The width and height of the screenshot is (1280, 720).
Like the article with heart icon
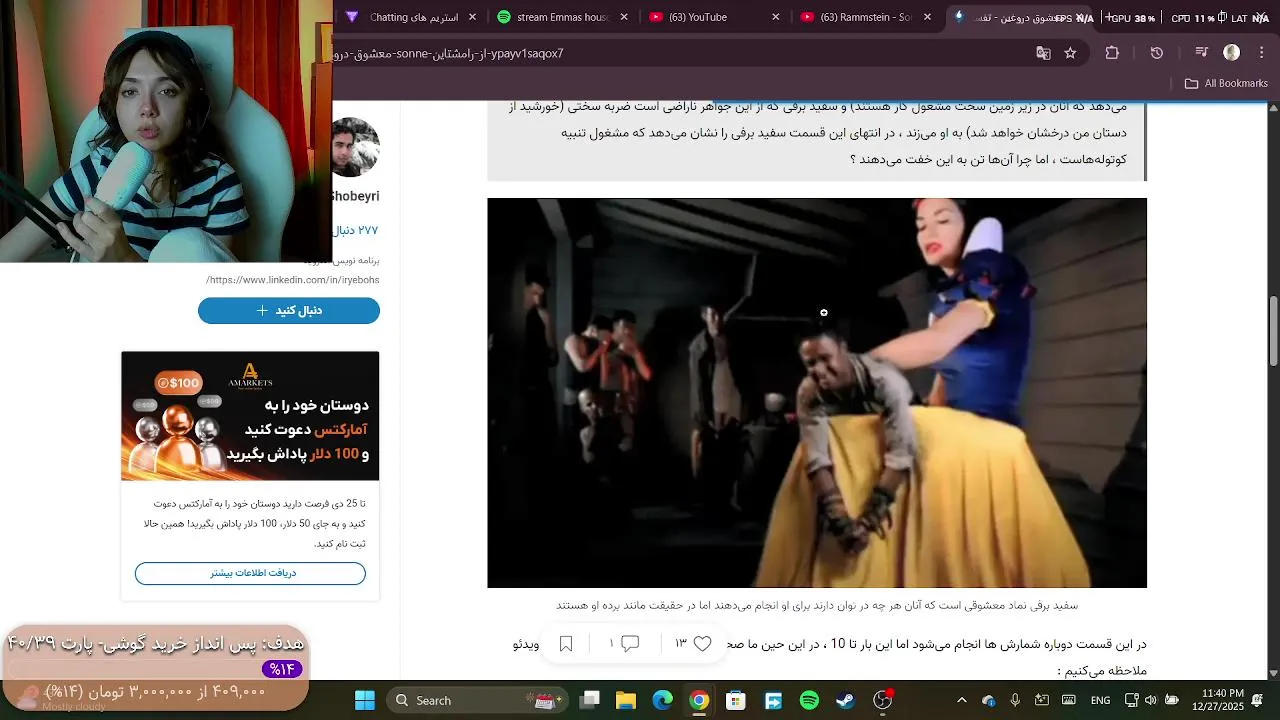pyautogui.click(x=702, y=644)
